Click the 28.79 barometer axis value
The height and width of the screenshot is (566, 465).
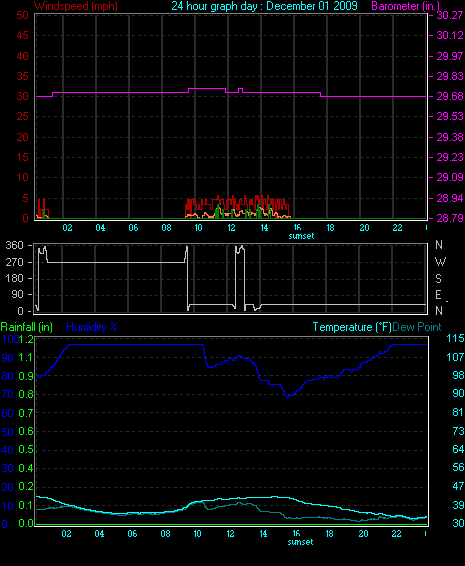tap(449, 218)
